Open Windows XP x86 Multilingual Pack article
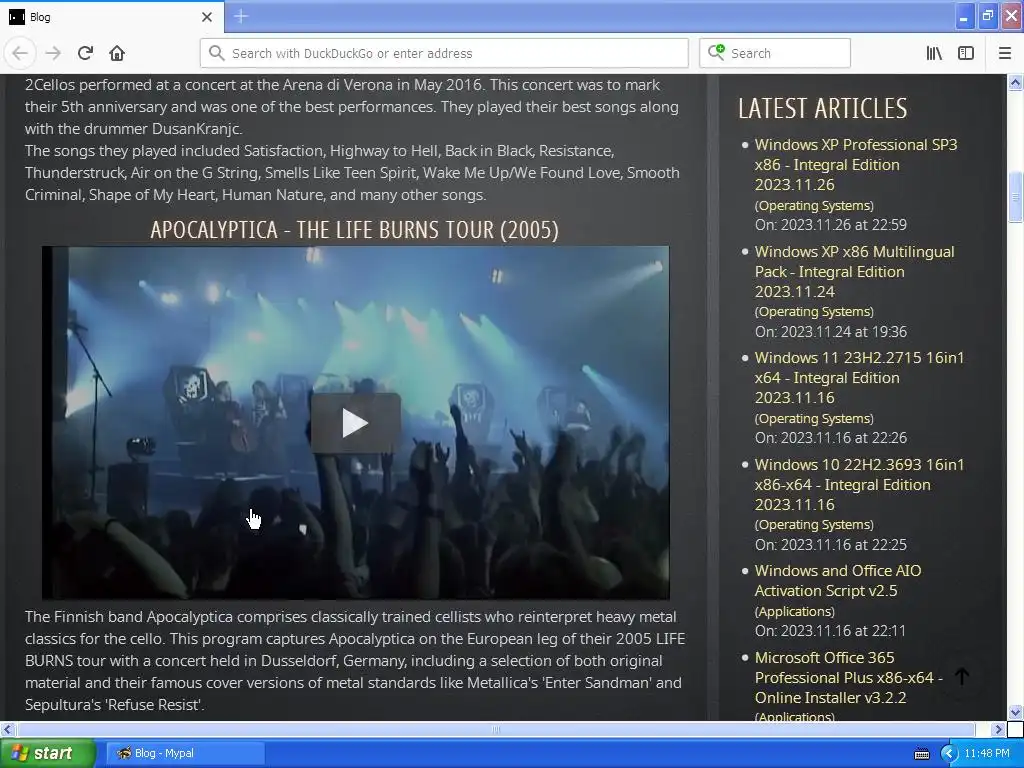The image size is (1024, 768). coord(854,272)
